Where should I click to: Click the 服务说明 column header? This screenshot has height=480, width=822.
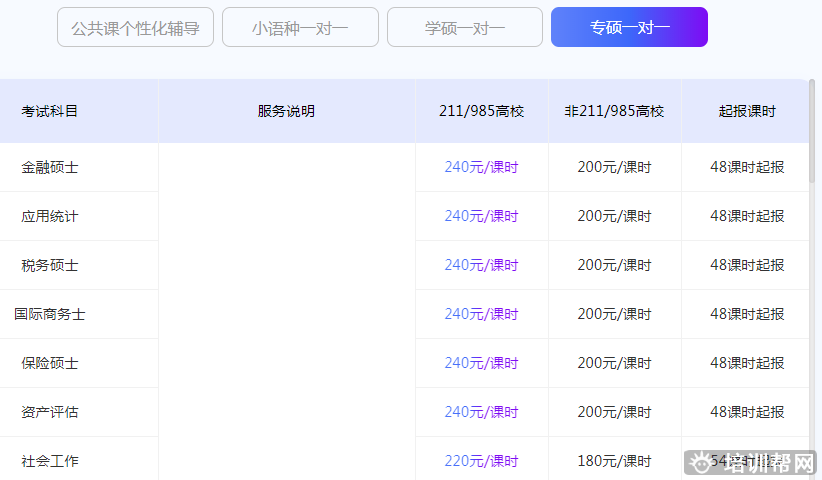(286, 111)
